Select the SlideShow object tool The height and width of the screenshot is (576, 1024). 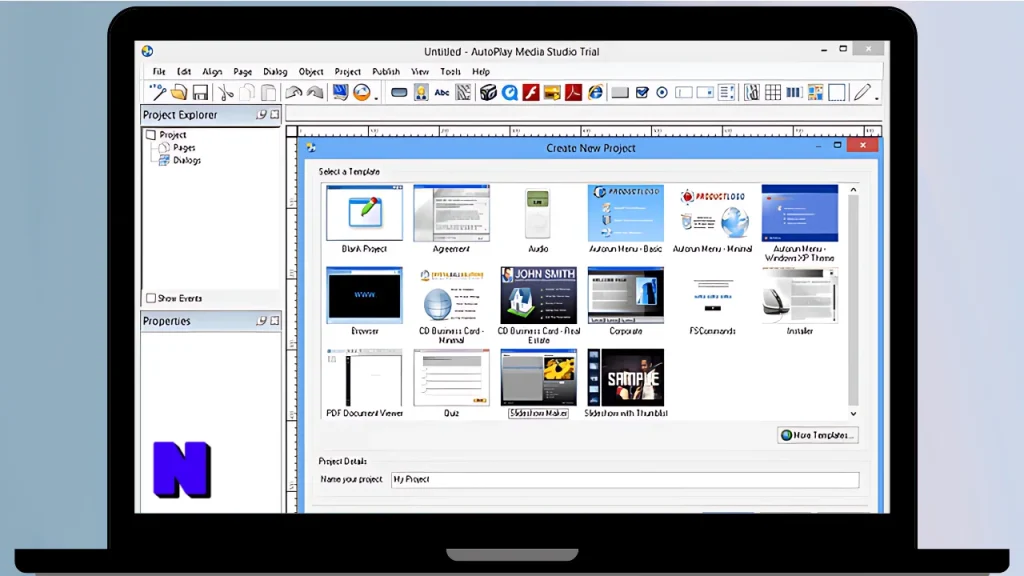coord(552,93)
